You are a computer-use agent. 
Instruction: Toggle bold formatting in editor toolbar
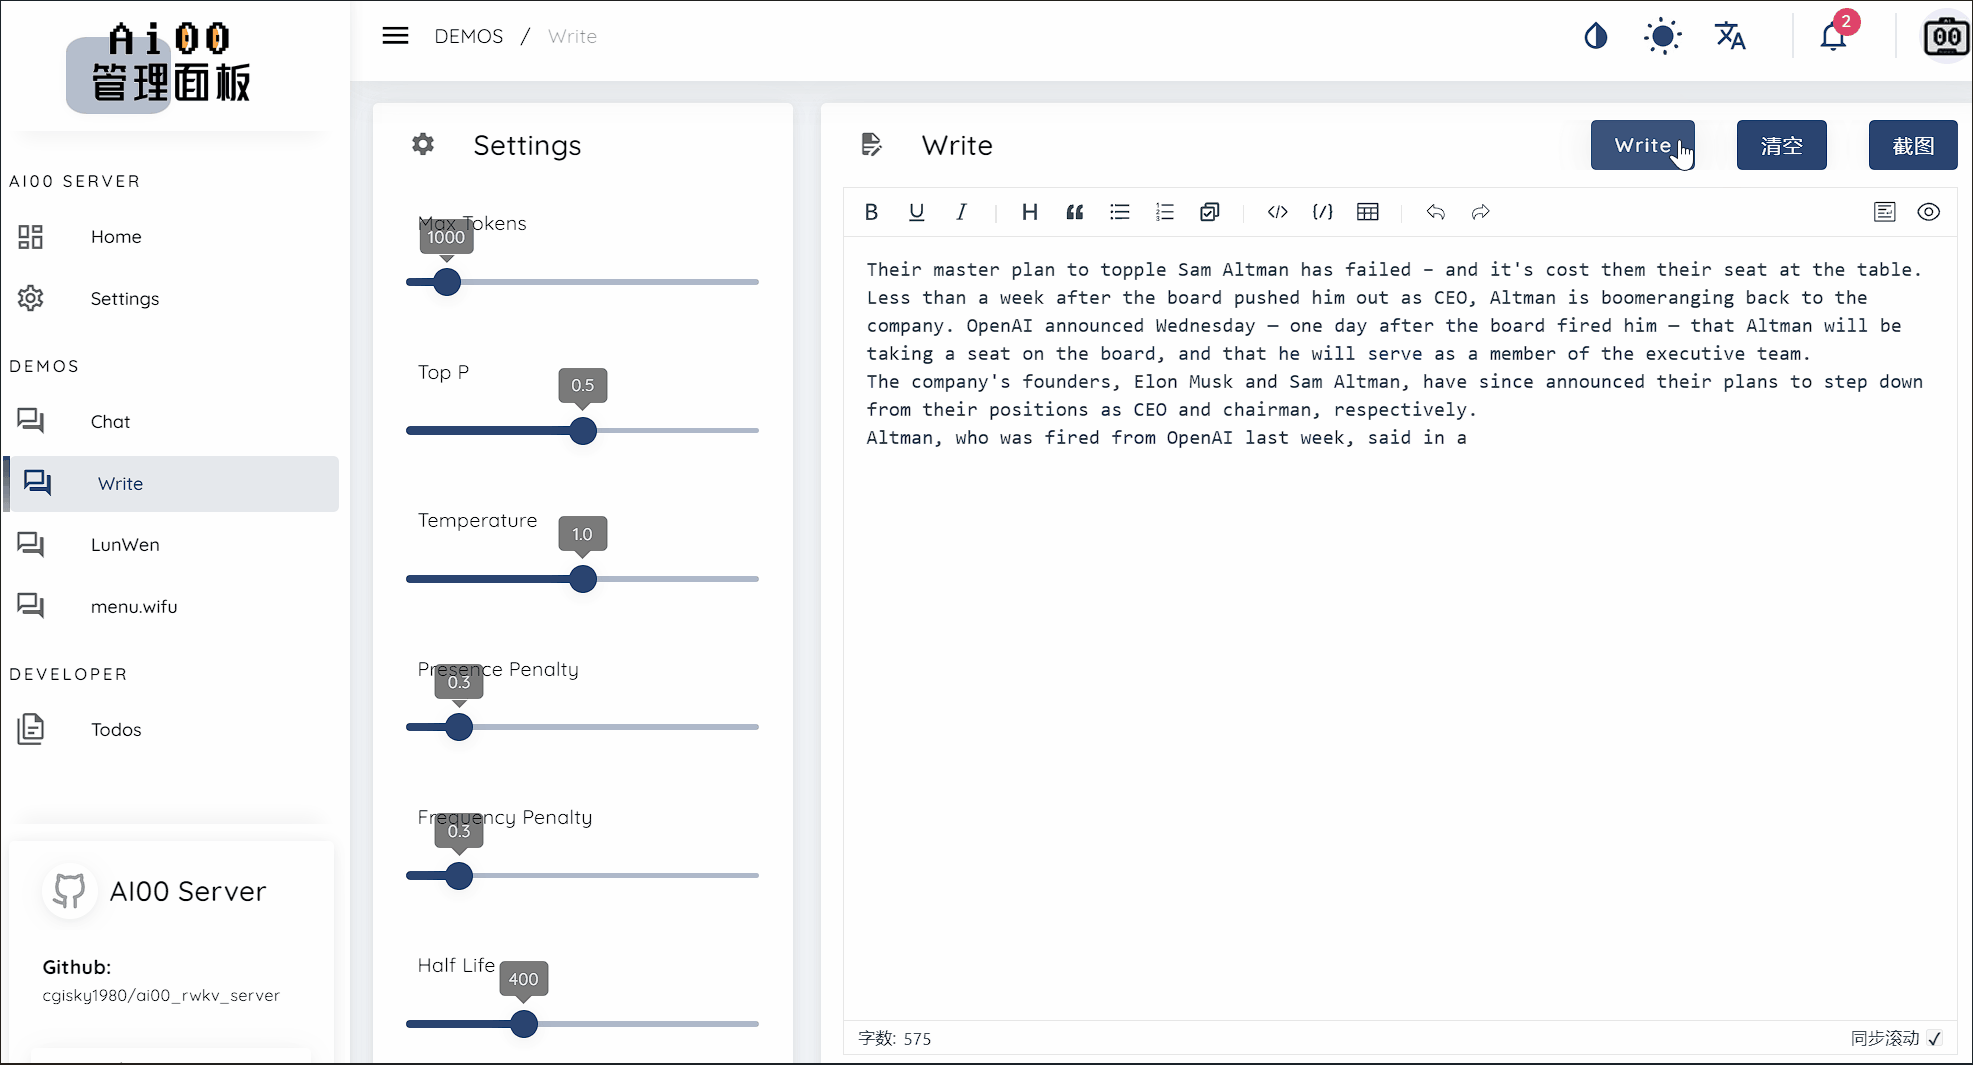coord(871,212)
